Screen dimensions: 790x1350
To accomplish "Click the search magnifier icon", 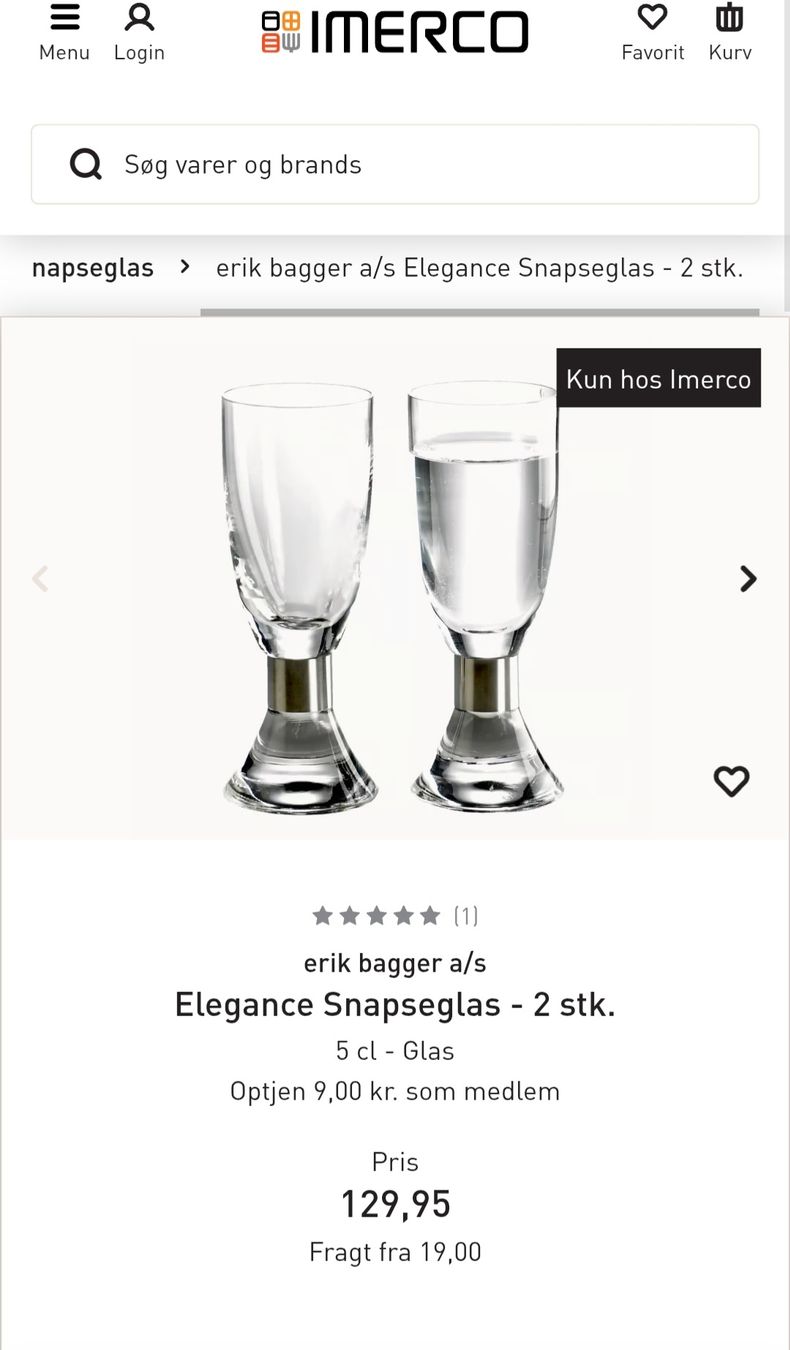I will [x=86, y=164].
